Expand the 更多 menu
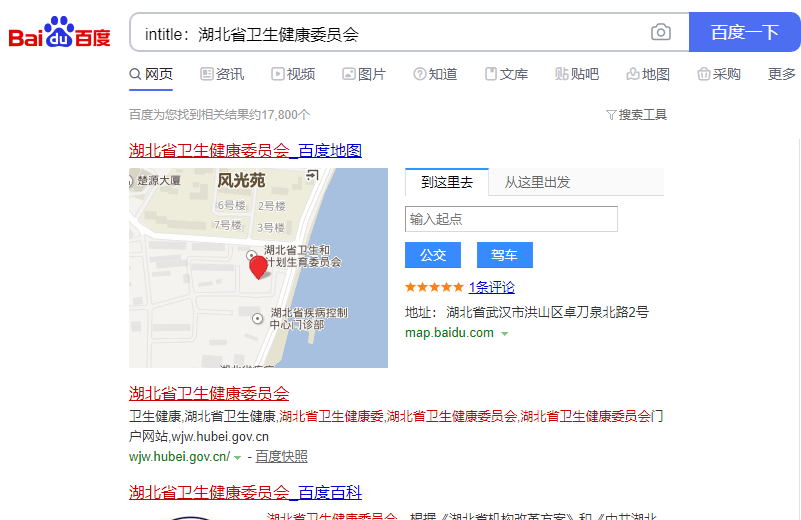Viewport: 801px width, 520px height. [x=782, y=75]
